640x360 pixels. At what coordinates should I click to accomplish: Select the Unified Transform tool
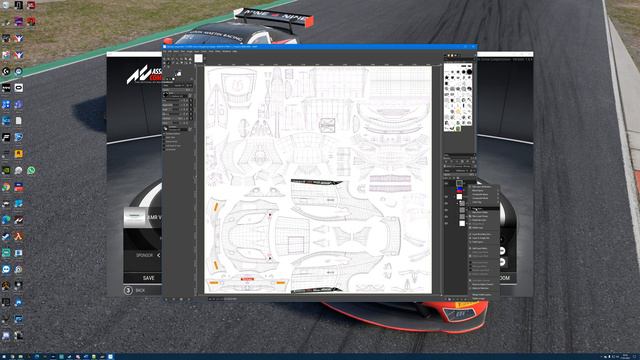pyautogui.click(x=186, y=59)
